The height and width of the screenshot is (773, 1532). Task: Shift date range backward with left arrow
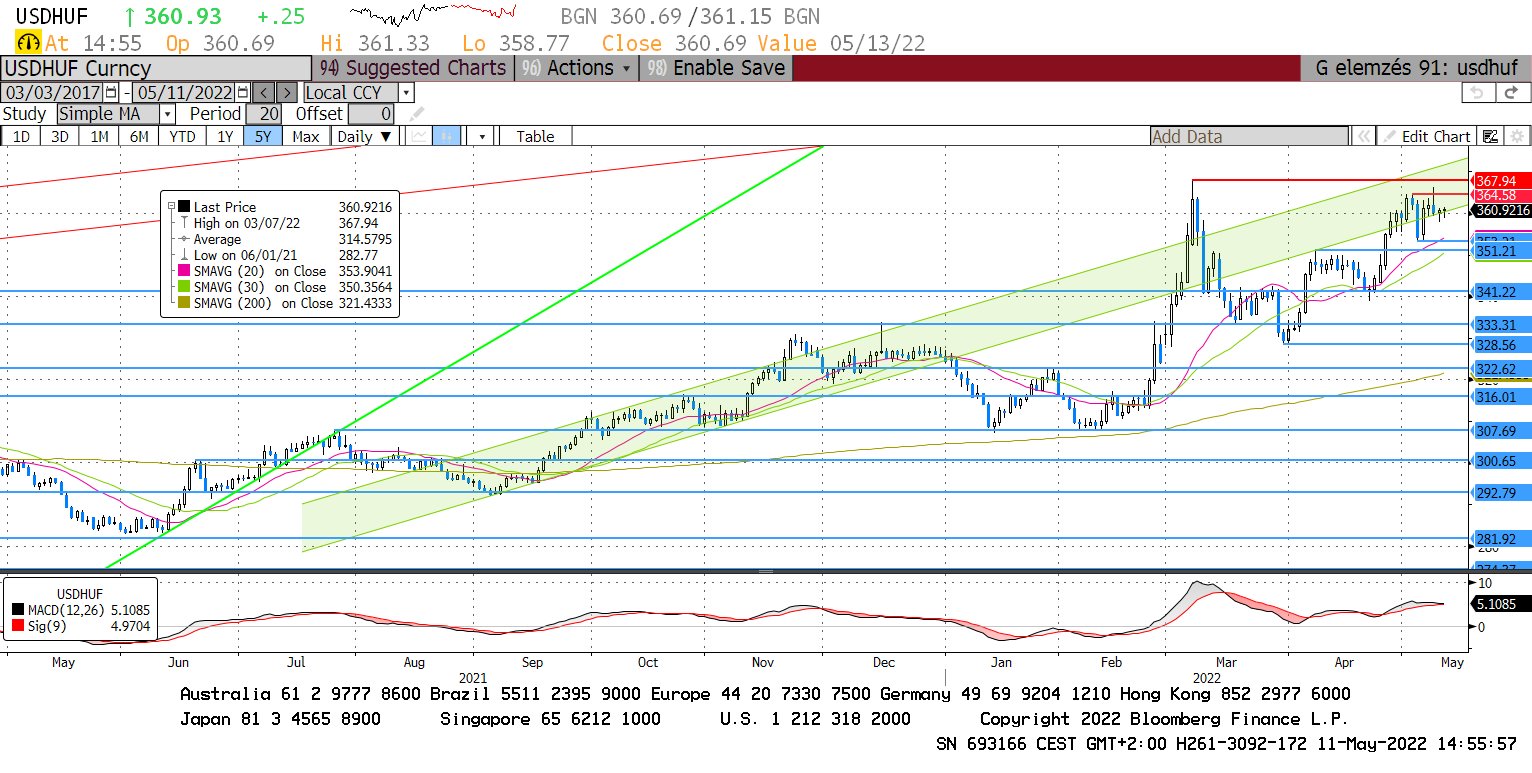pyautogui.click(x=262, y=92)
